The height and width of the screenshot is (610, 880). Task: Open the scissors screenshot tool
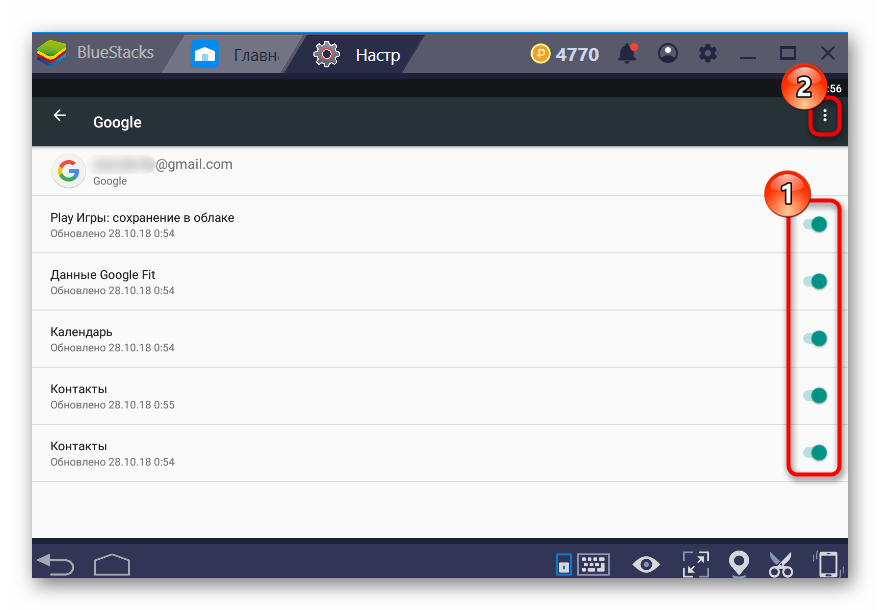point(781,565)
